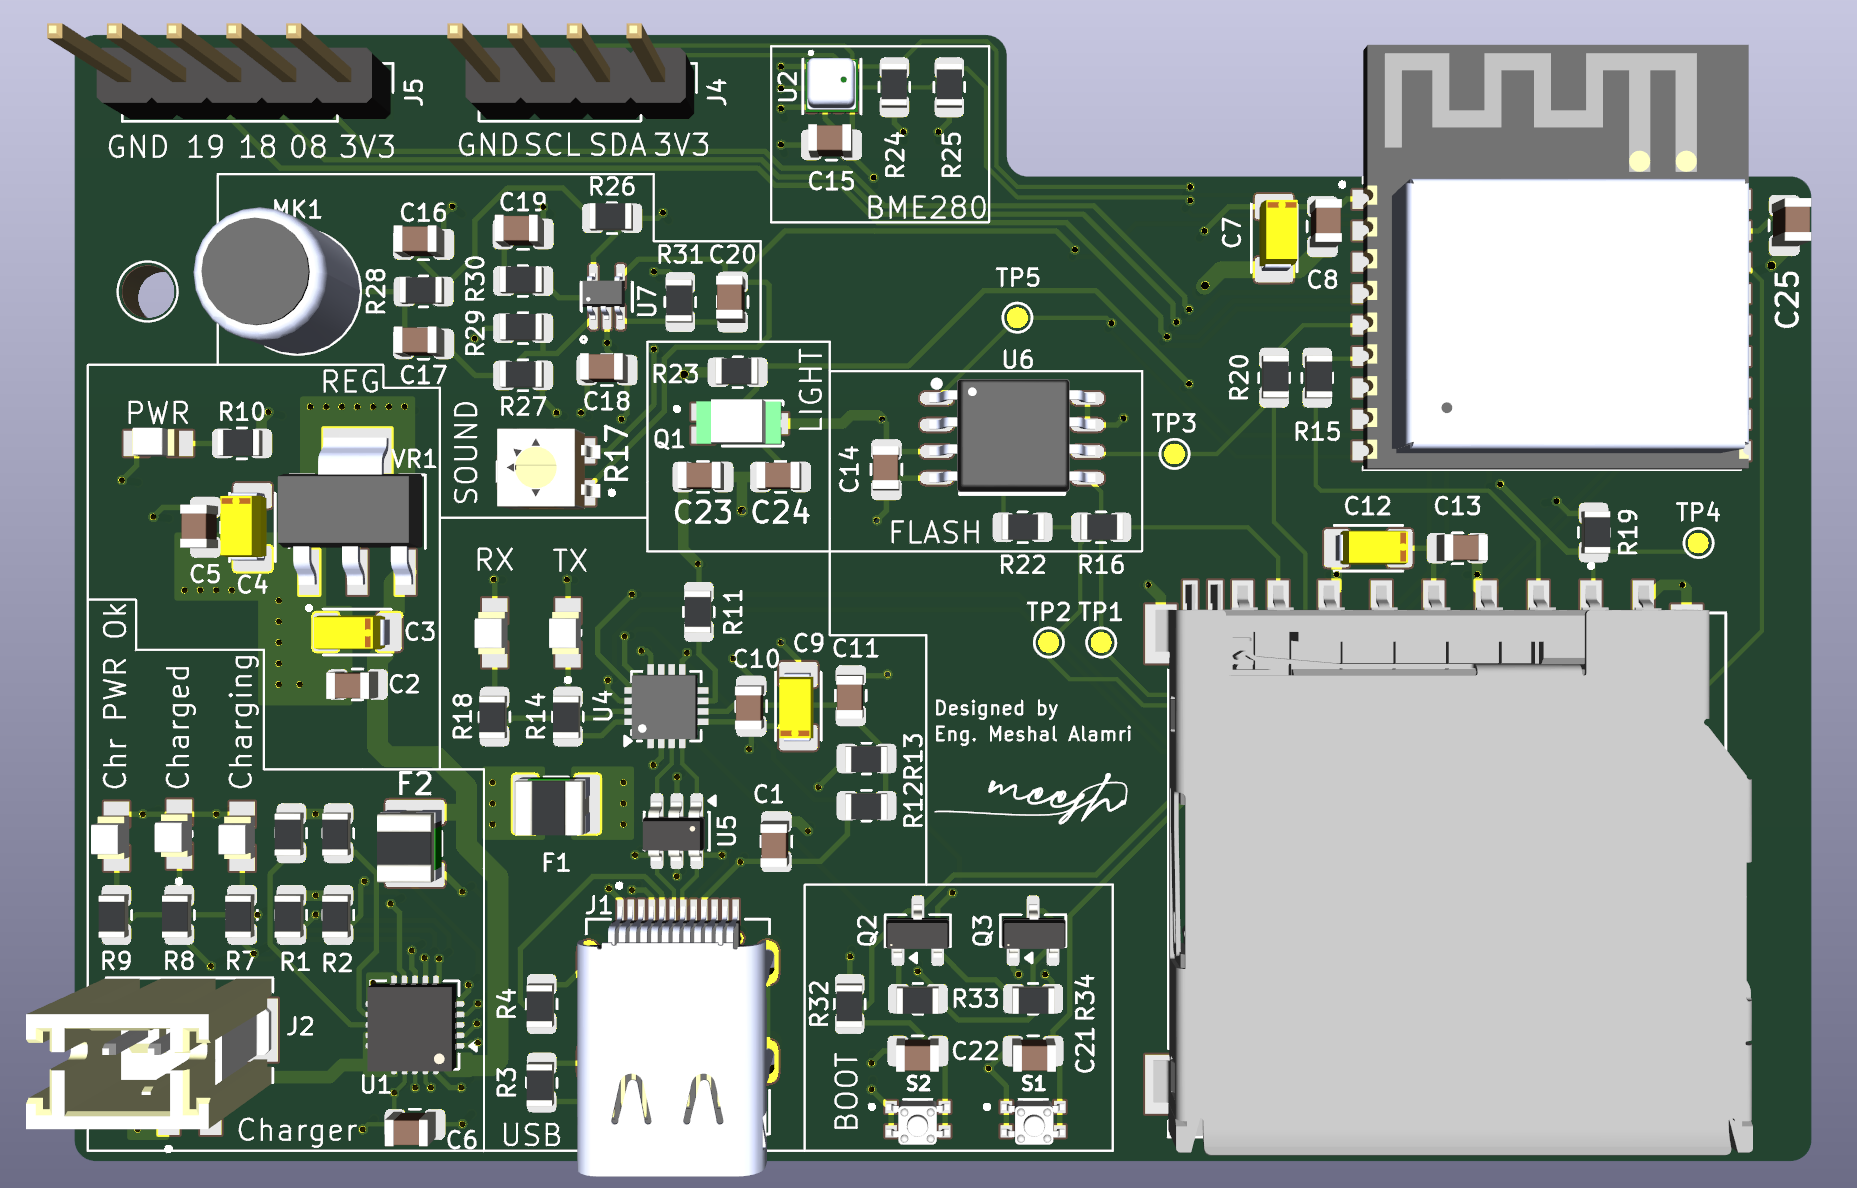Click the F1 fuse component
The image size is (1857, 1188).
[556, 805]
